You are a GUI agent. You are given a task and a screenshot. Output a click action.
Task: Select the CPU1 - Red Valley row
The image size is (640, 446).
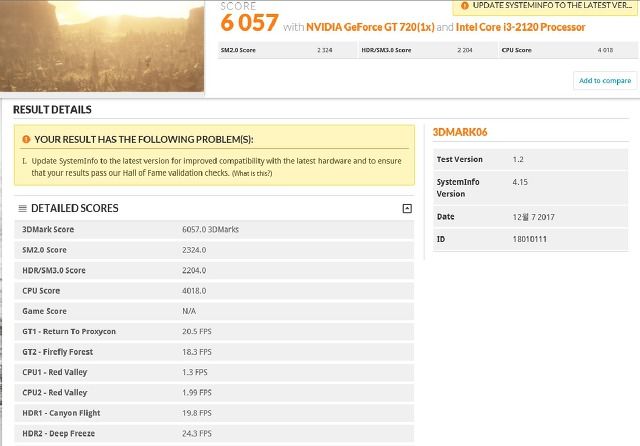click(214, 372)
